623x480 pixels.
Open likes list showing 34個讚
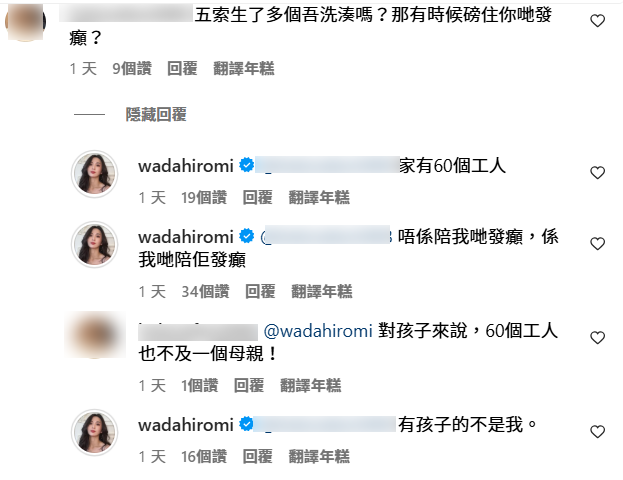(205, 292)
